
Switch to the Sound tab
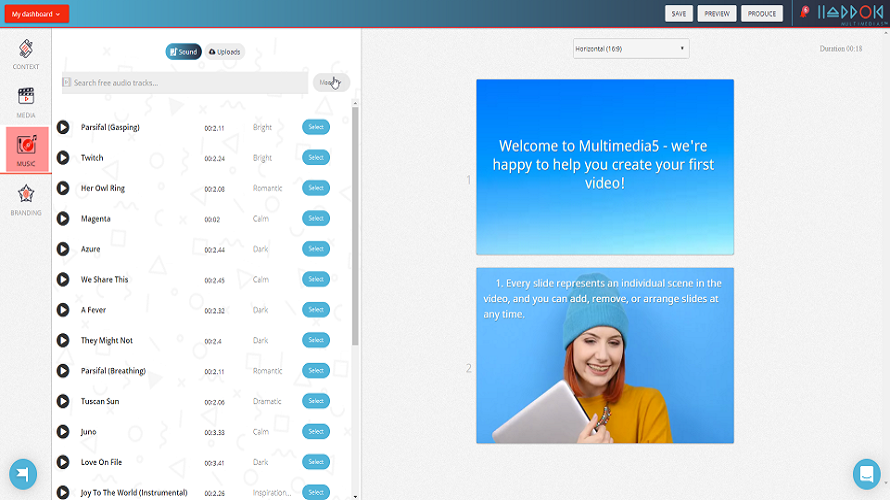183,52
